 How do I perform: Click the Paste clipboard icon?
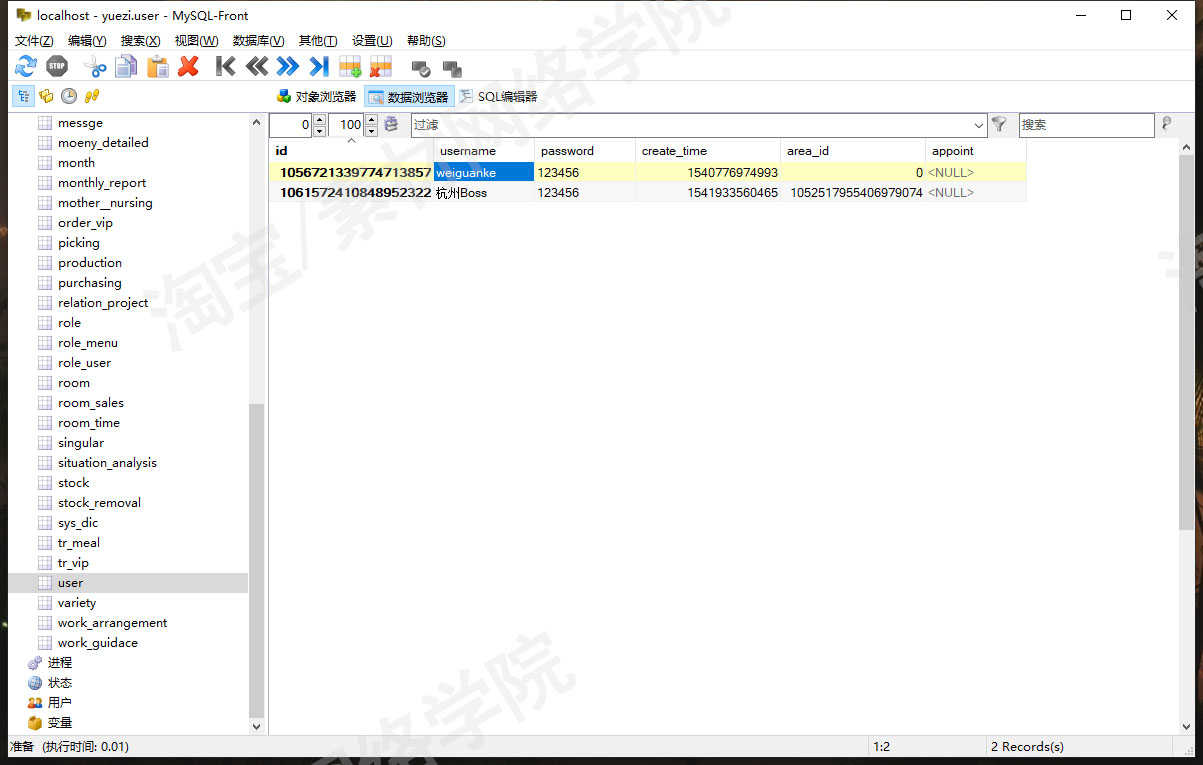(x=157, y=67)
